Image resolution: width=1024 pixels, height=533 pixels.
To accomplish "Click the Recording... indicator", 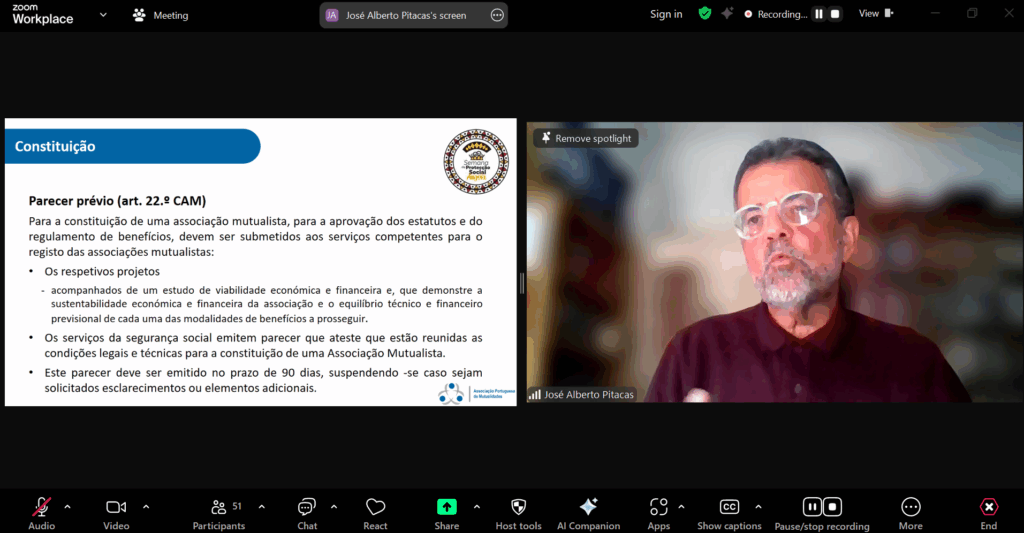I will pyautogui.click(x=776, y=14).
